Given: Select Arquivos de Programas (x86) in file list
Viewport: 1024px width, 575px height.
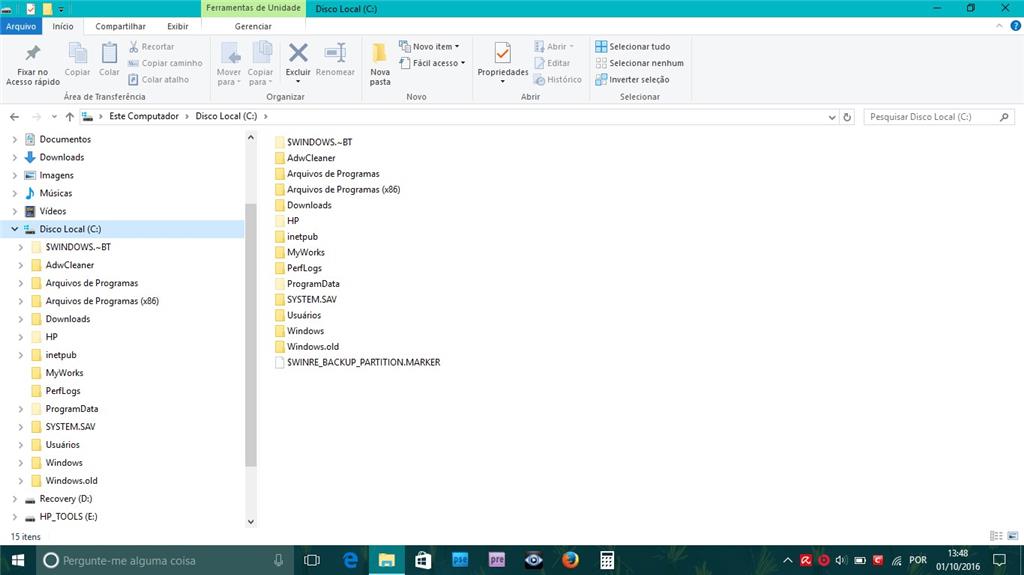Looking at the screenshot, I should click(338, 189).
